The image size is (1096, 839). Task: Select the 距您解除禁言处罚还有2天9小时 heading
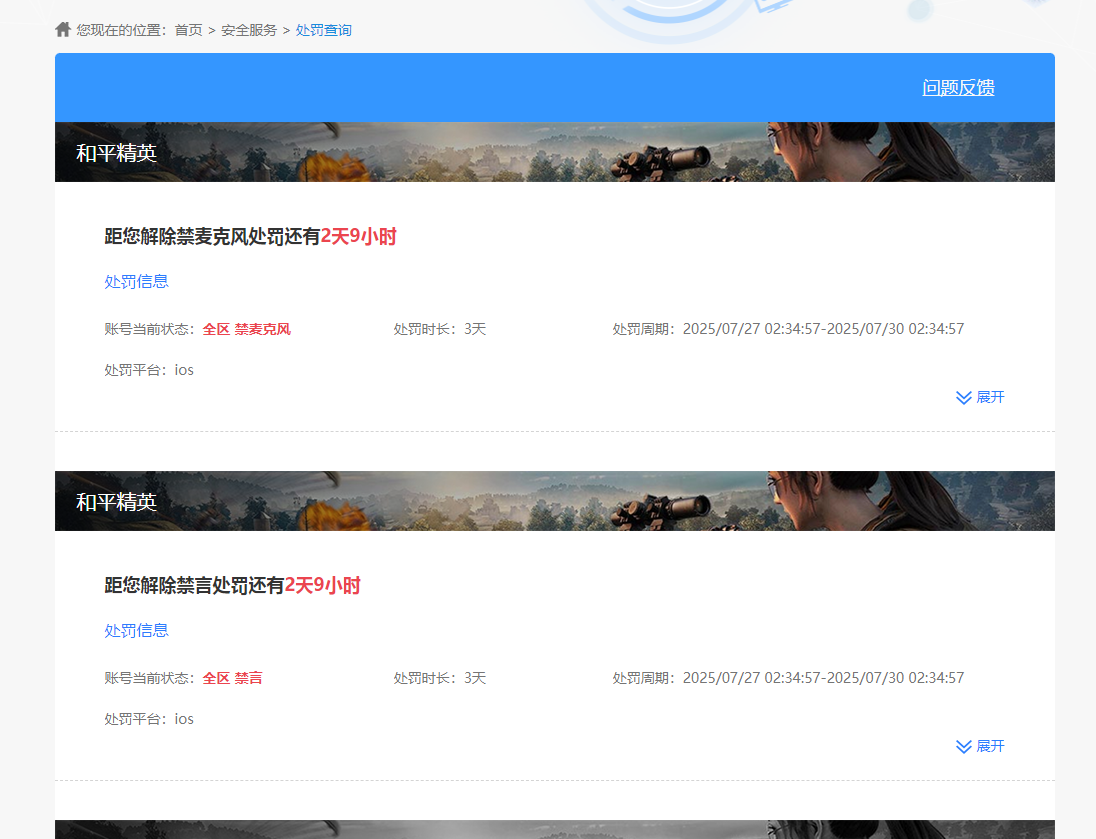coord(232,585)
